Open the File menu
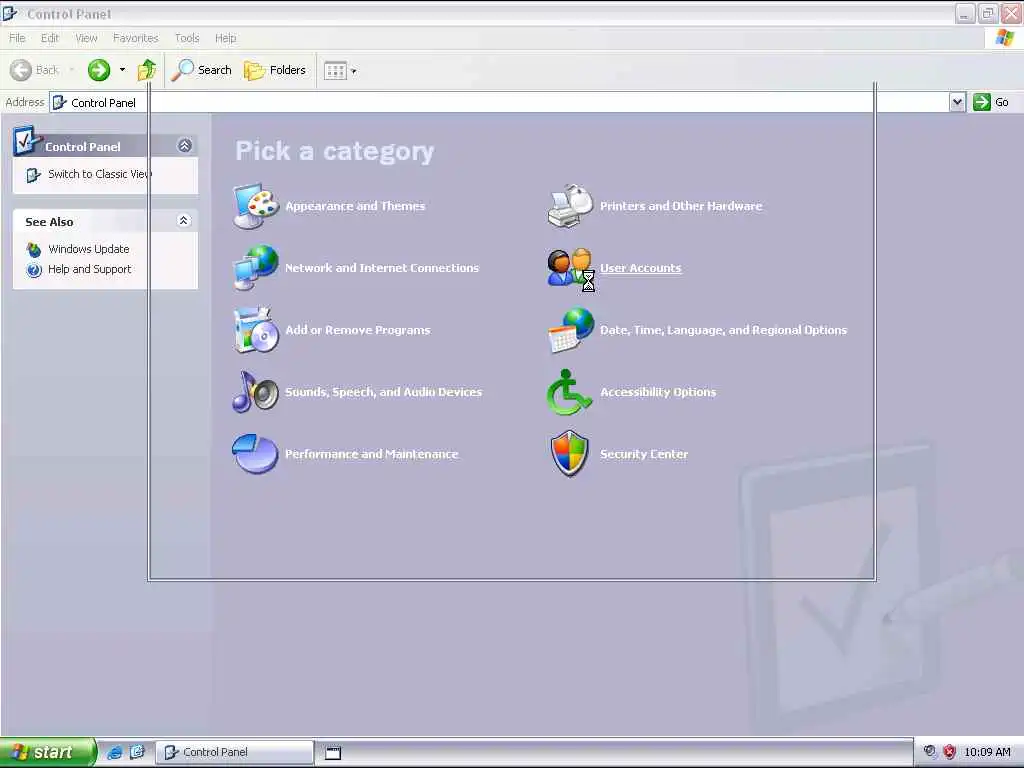 coord(17,38)
